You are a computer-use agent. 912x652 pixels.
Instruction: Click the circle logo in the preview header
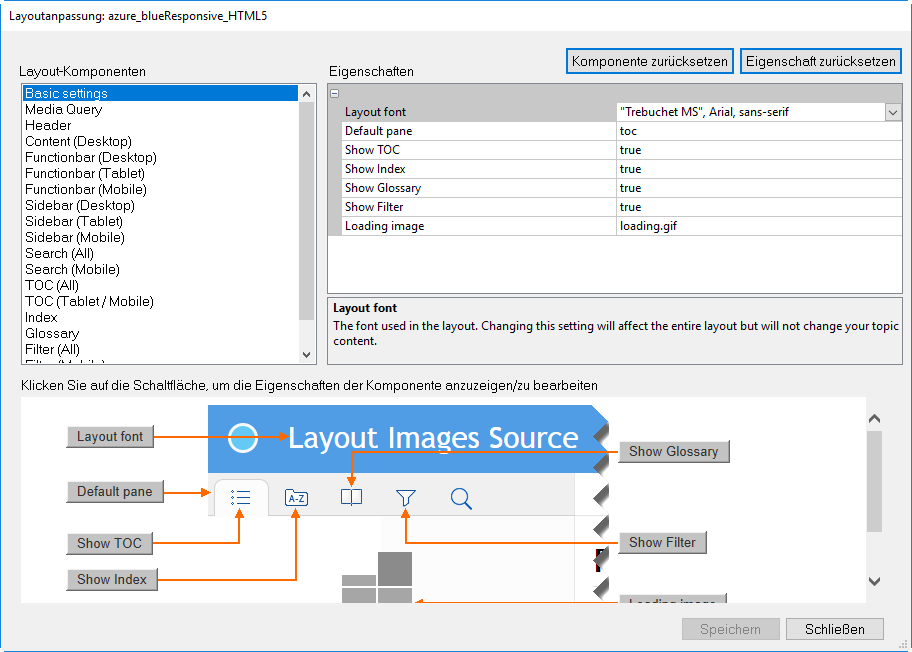coord(243,437)
